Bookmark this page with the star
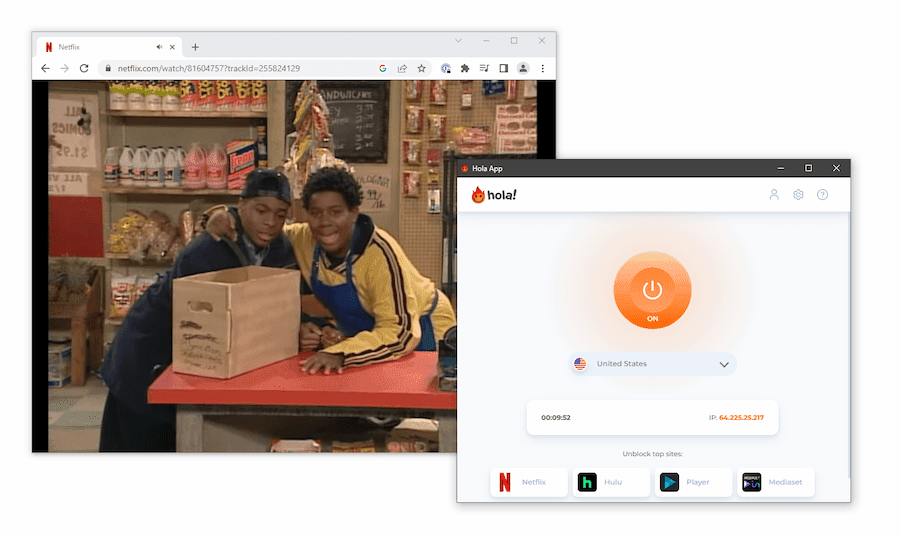This screenshot has width=900, height=536. pos(422,68)
